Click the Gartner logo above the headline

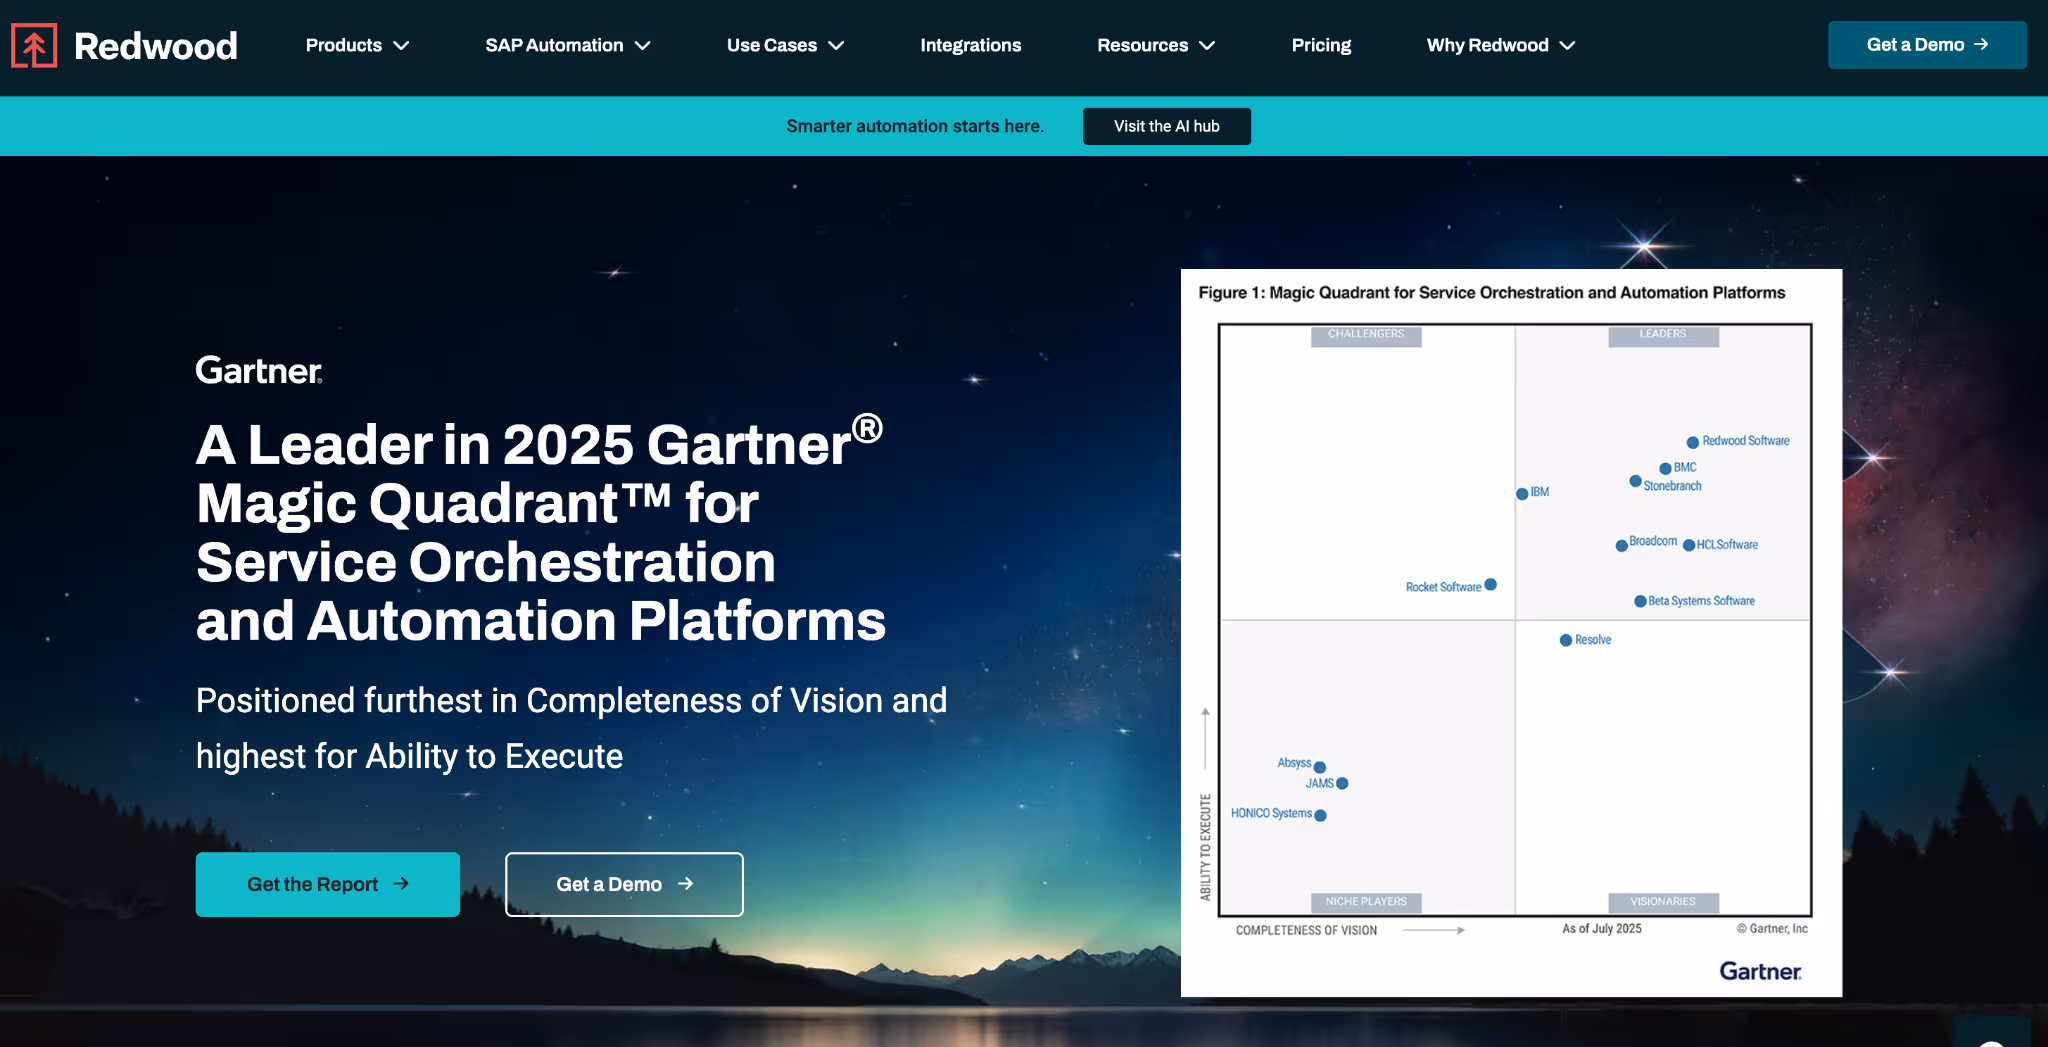[x=259, y=371]
